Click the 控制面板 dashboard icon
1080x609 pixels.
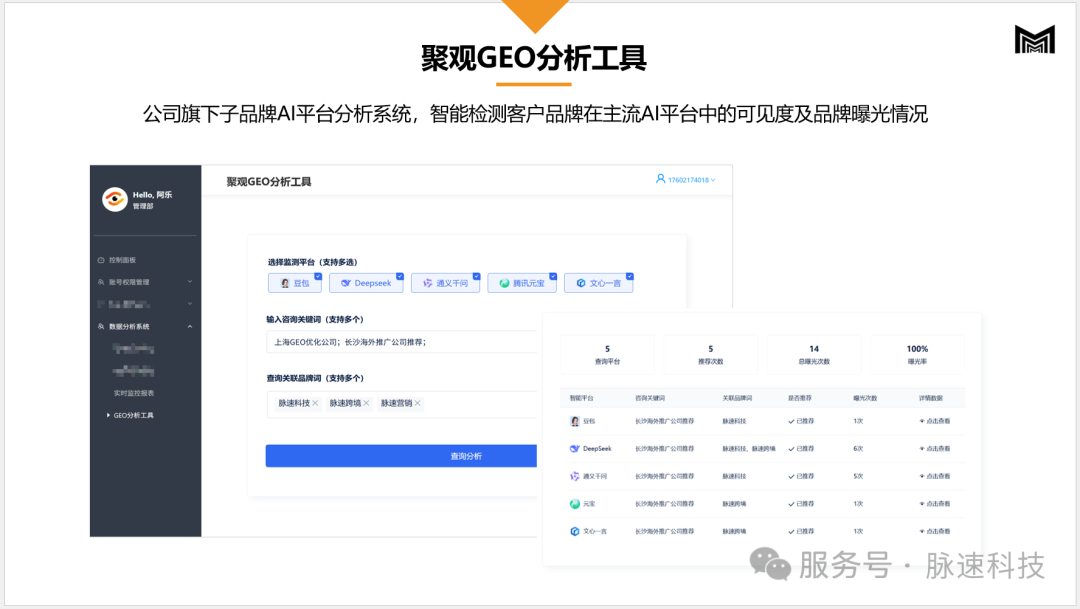pyautogui.click(x=101, y=260)
